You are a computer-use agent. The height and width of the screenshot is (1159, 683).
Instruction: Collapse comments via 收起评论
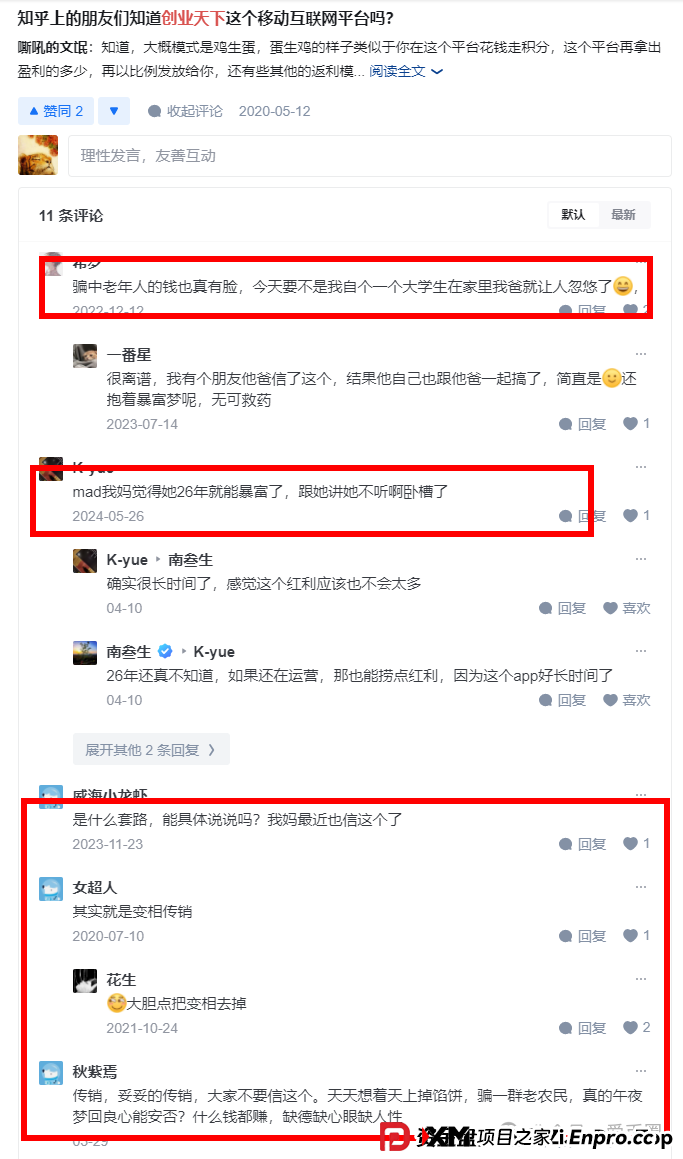186,111
